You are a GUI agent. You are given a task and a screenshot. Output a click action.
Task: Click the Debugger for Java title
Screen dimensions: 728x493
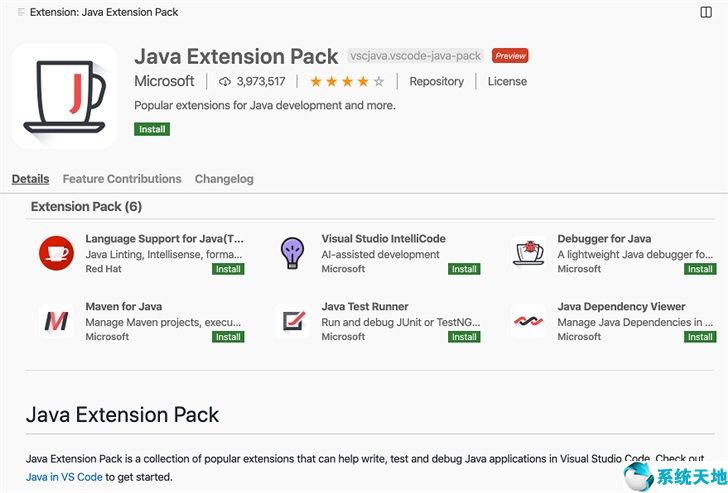604,239
